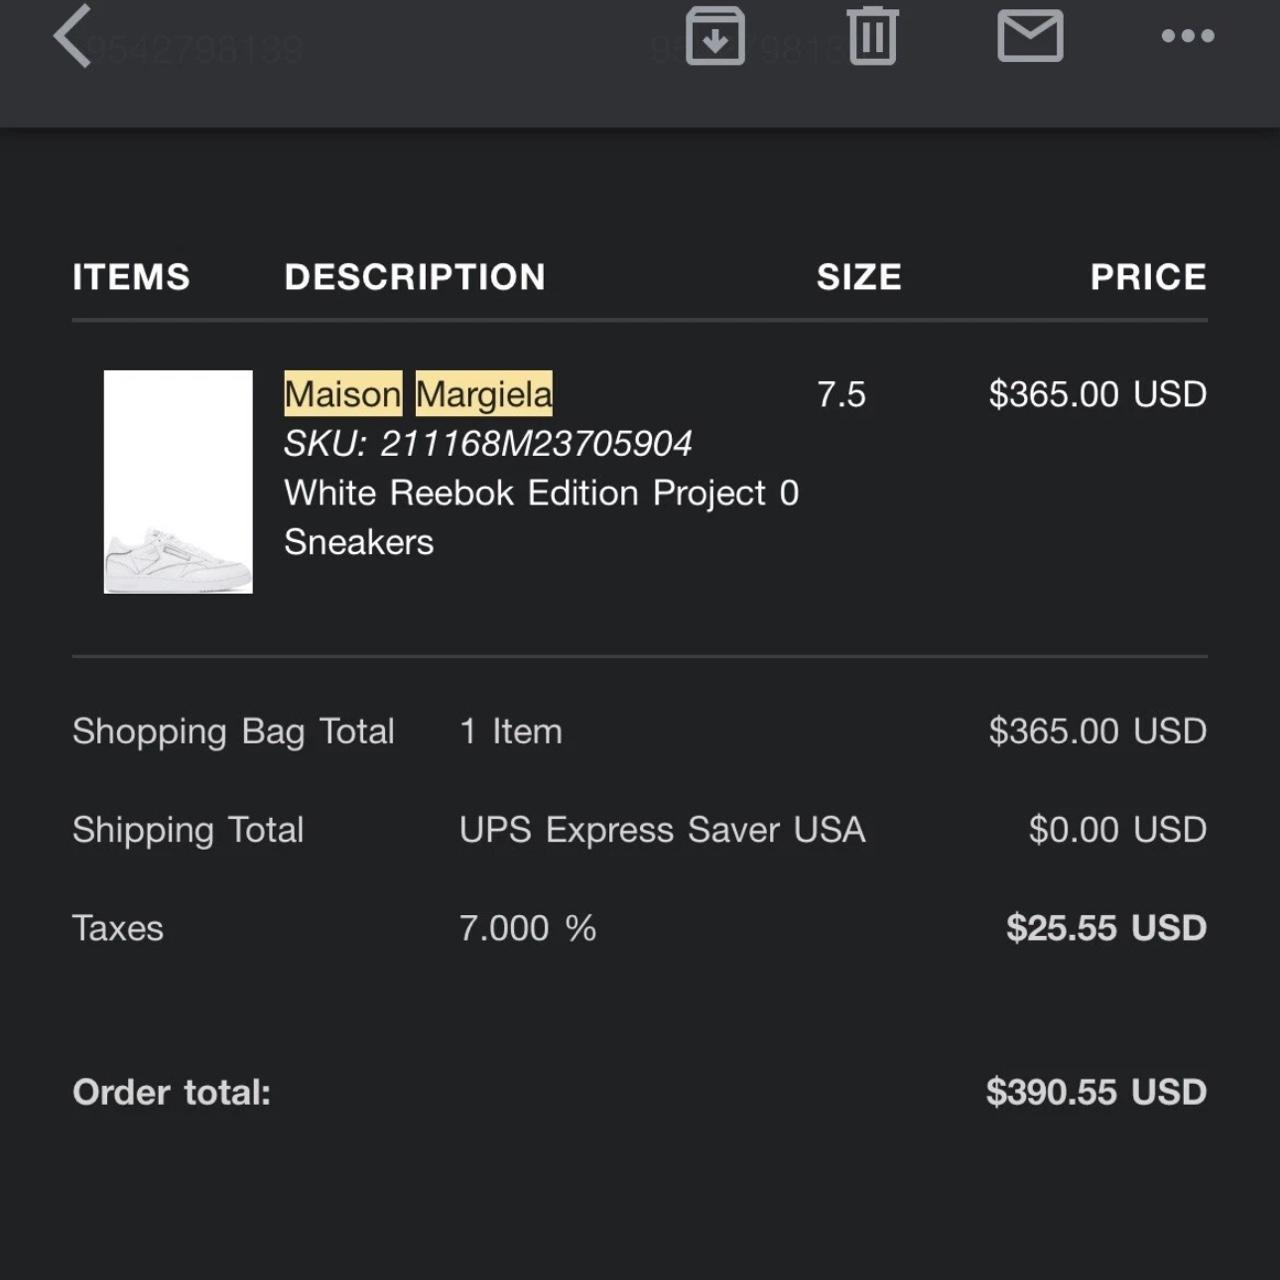
Task: Tap the size value 7.5
Action: (841, 394)
